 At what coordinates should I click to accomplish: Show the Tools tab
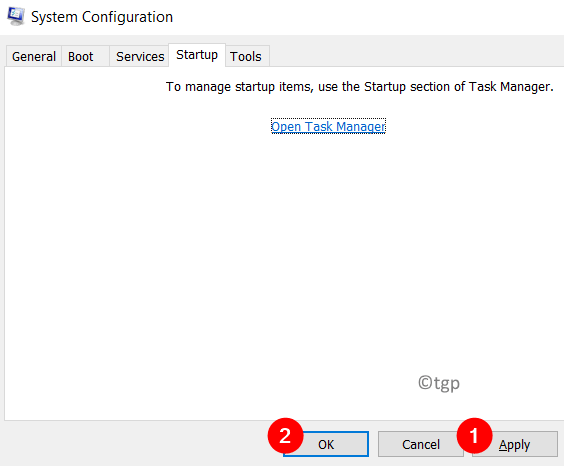tap(246, 56)
